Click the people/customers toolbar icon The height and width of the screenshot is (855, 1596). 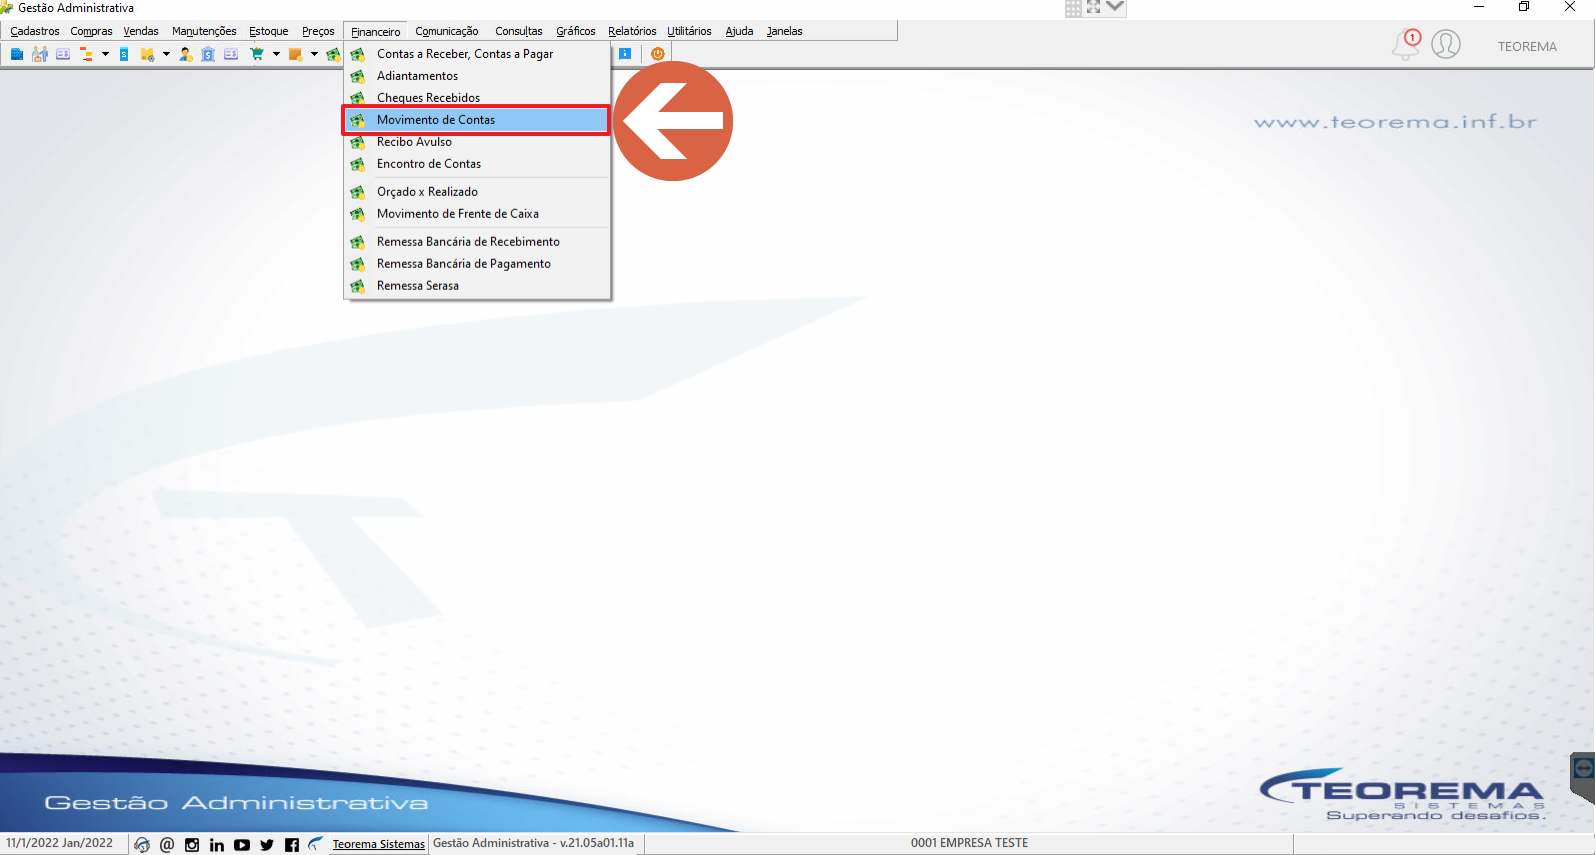pyautogui.click(x=40, y=54)
